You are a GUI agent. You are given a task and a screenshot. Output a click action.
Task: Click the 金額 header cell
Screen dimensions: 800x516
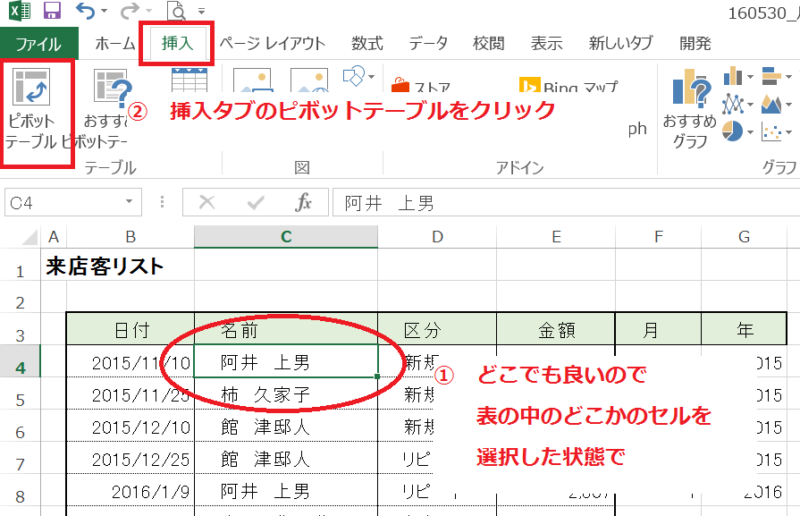pyautogui.click(x=556, y=330)
